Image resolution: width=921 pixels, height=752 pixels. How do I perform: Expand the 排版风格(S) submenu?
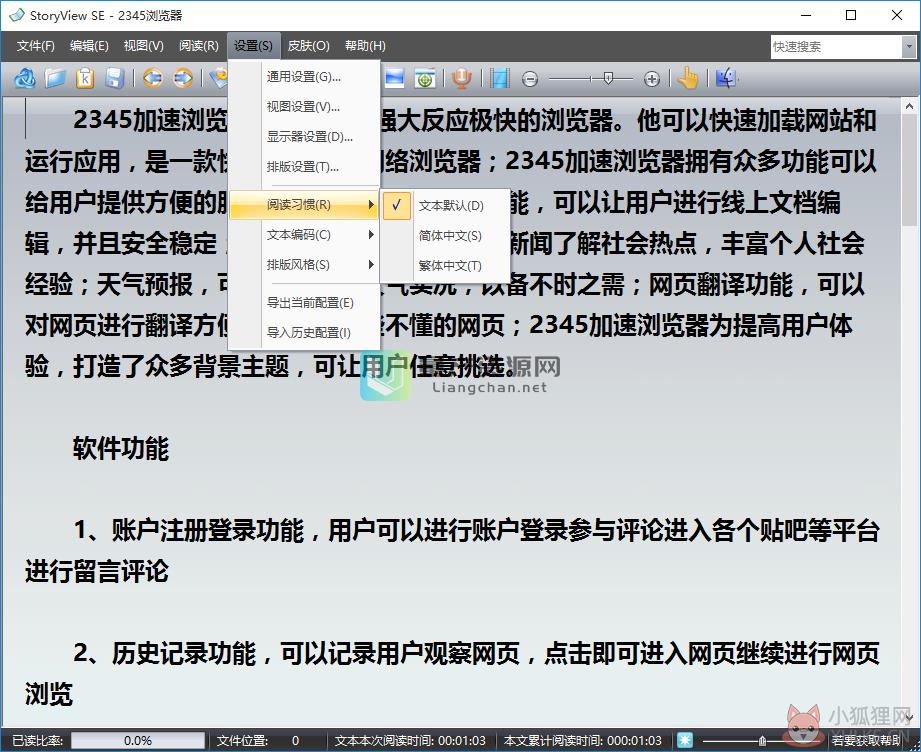click(x=304, y=264)
